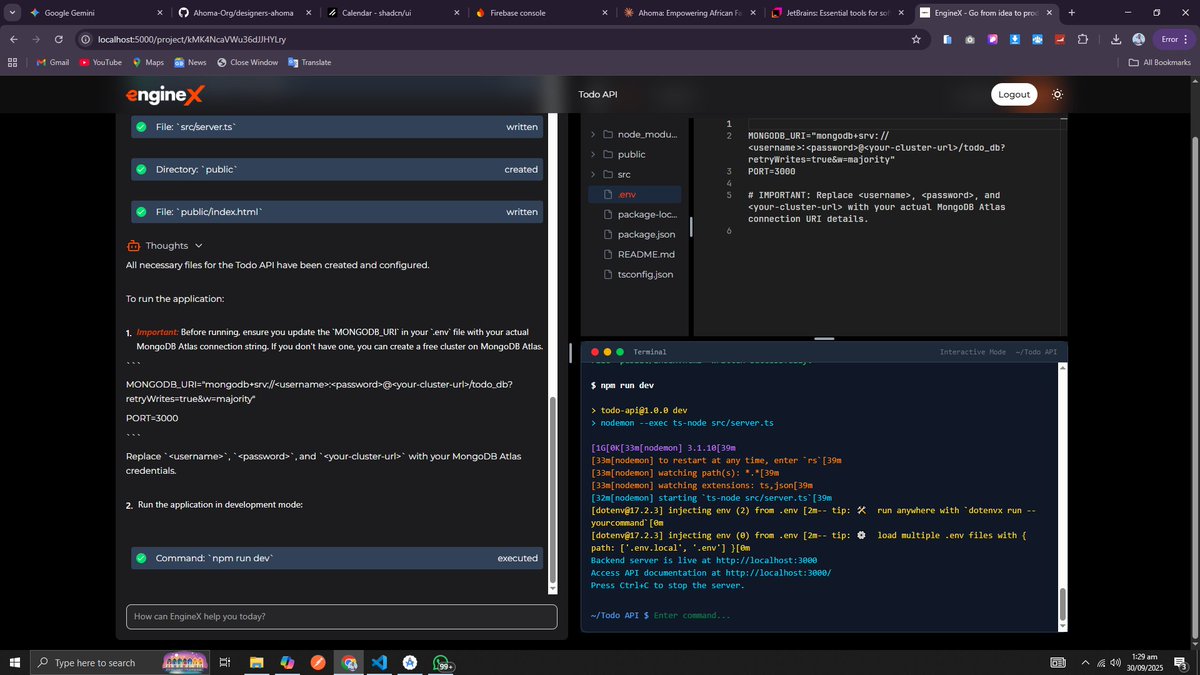Open Visual Studio Code from taskbar

coord(379,662)
